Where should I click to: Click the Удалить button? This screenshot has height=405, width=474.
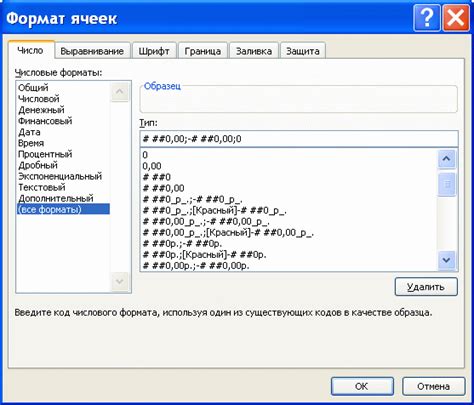coord(426,287)
